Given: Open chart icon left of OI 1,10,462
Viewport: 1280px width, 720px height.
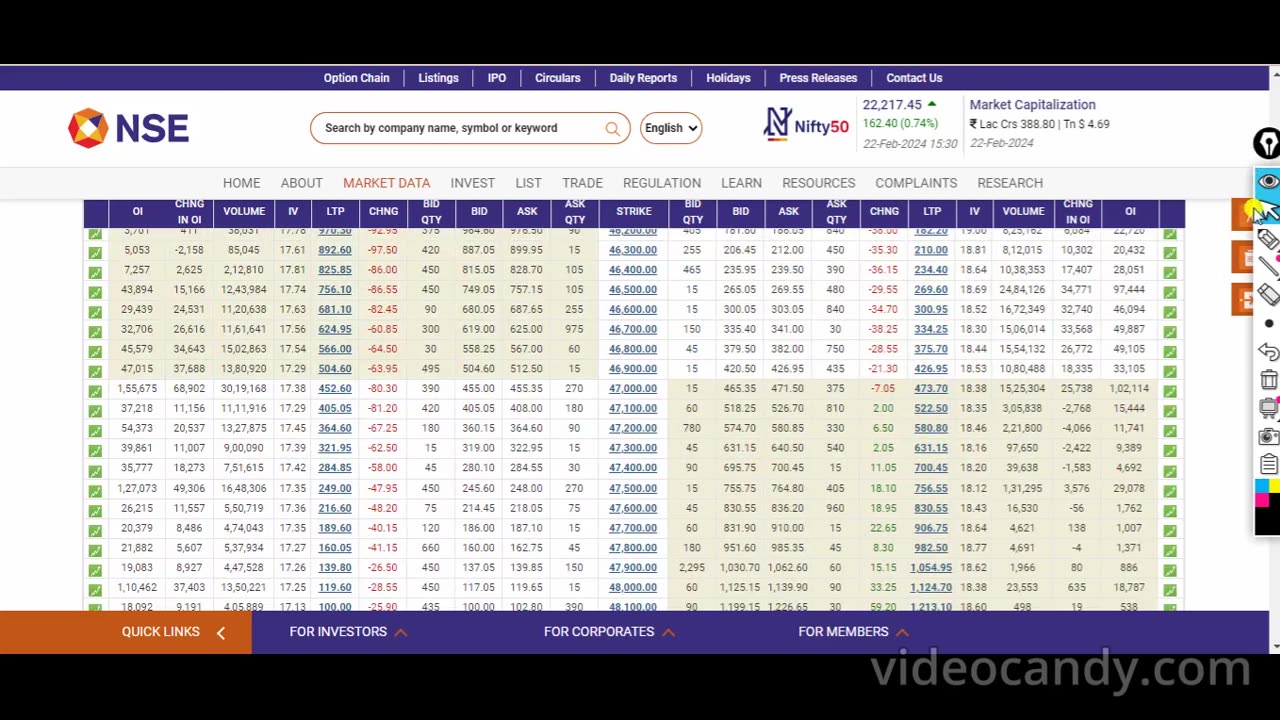Looking at the screenshot, I should point(95,590).
